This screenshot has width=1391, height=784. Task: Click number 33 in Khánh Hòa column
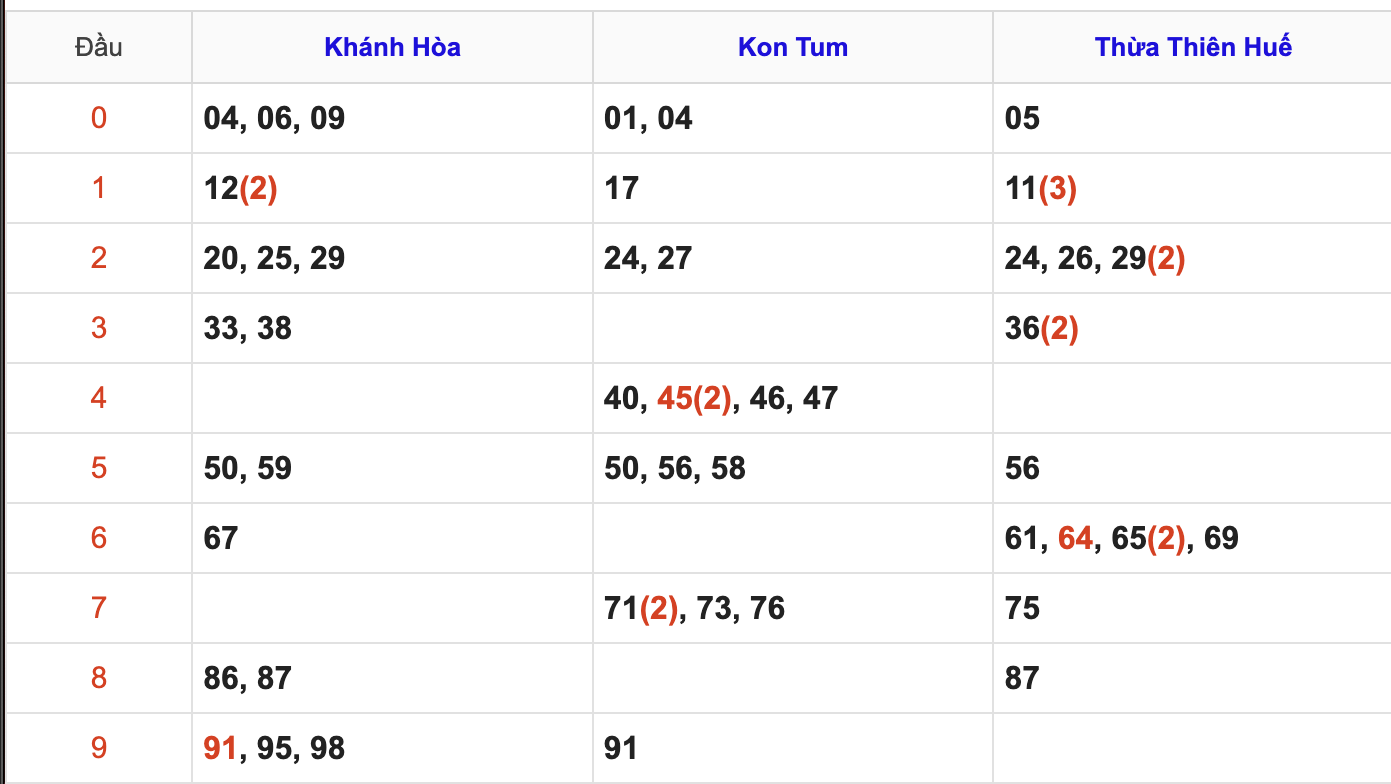click(x=220, y=328)
